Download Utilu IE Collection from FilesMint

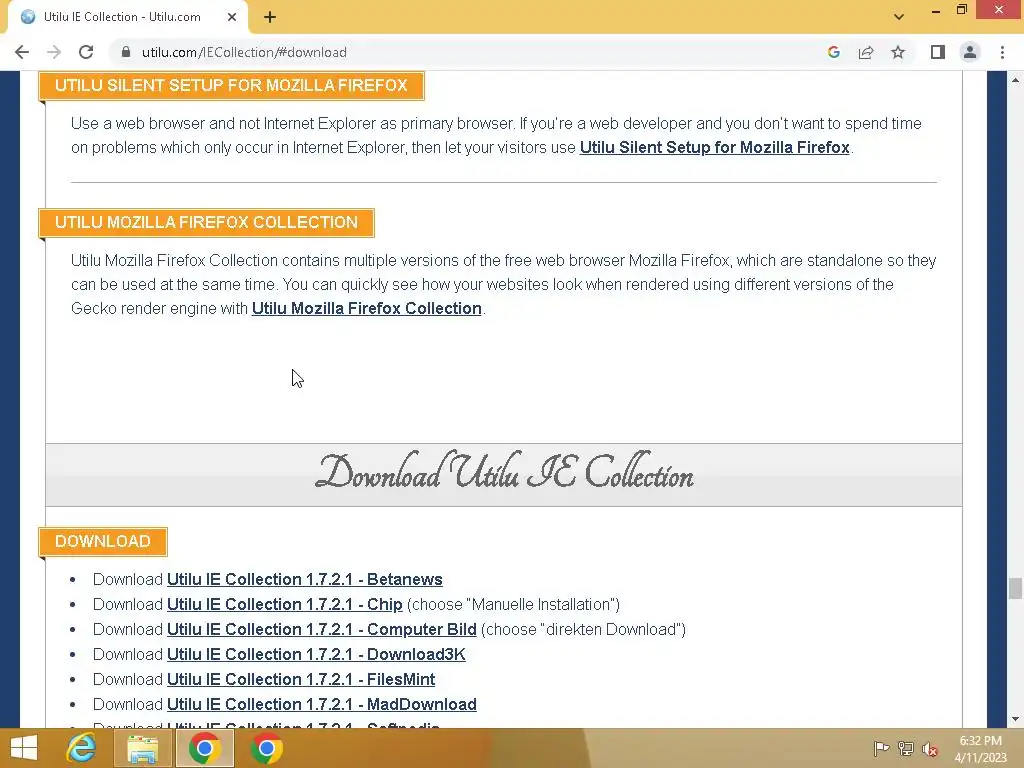point(301,679)
